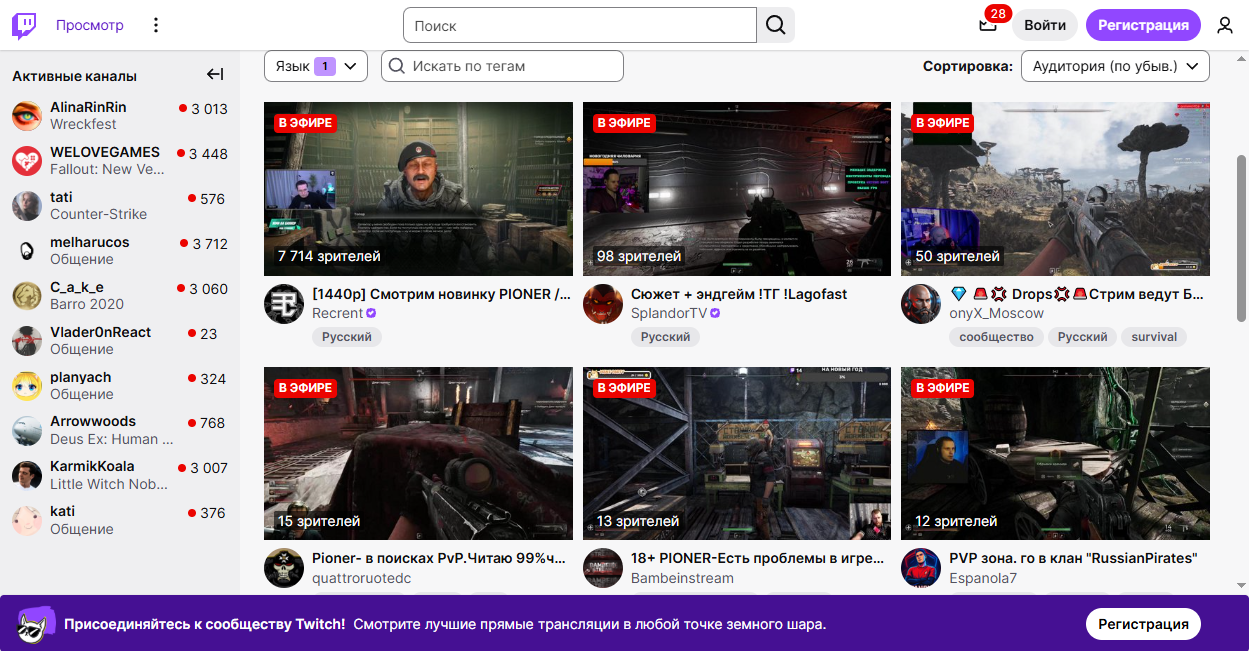Switch to the Просмотр tab
Viewport: 1249px width, 651px height.
90,25
